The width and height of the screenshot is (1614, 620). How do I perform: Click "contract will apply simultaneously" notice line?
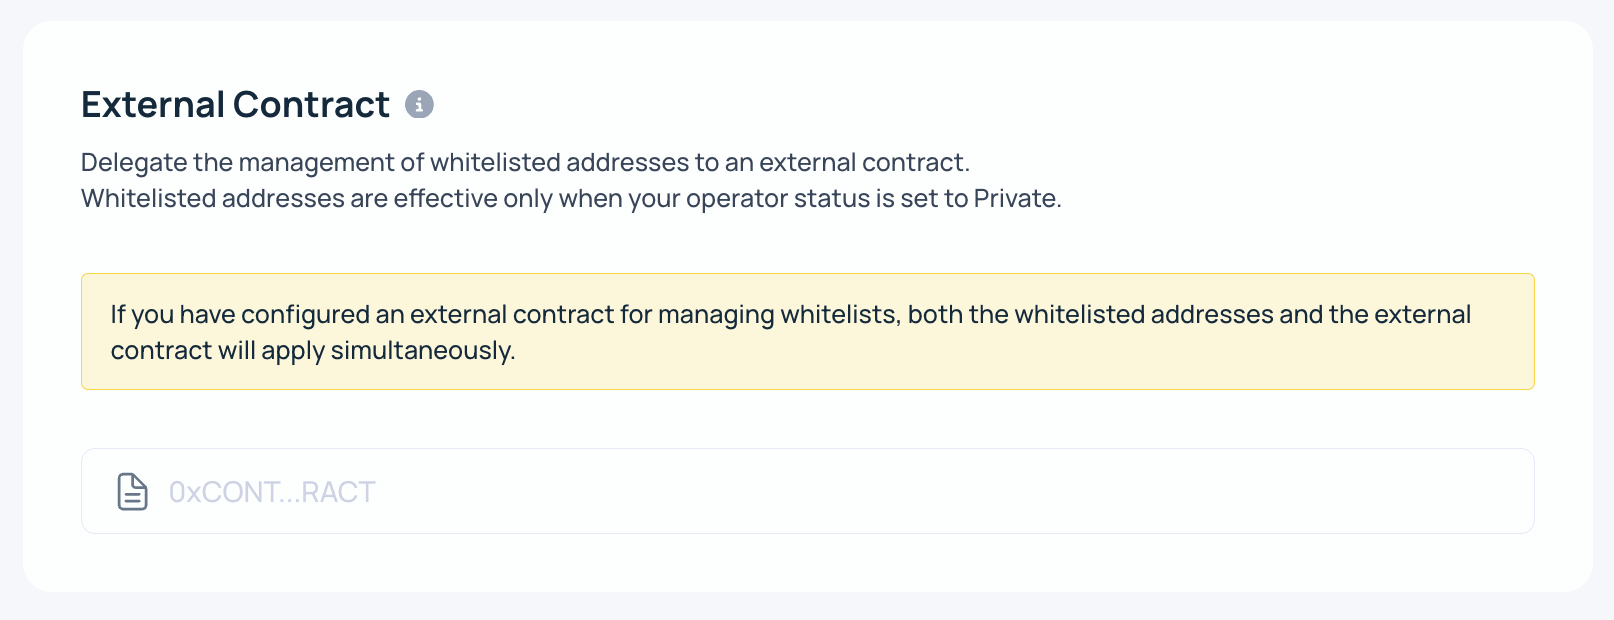point(313,351)
